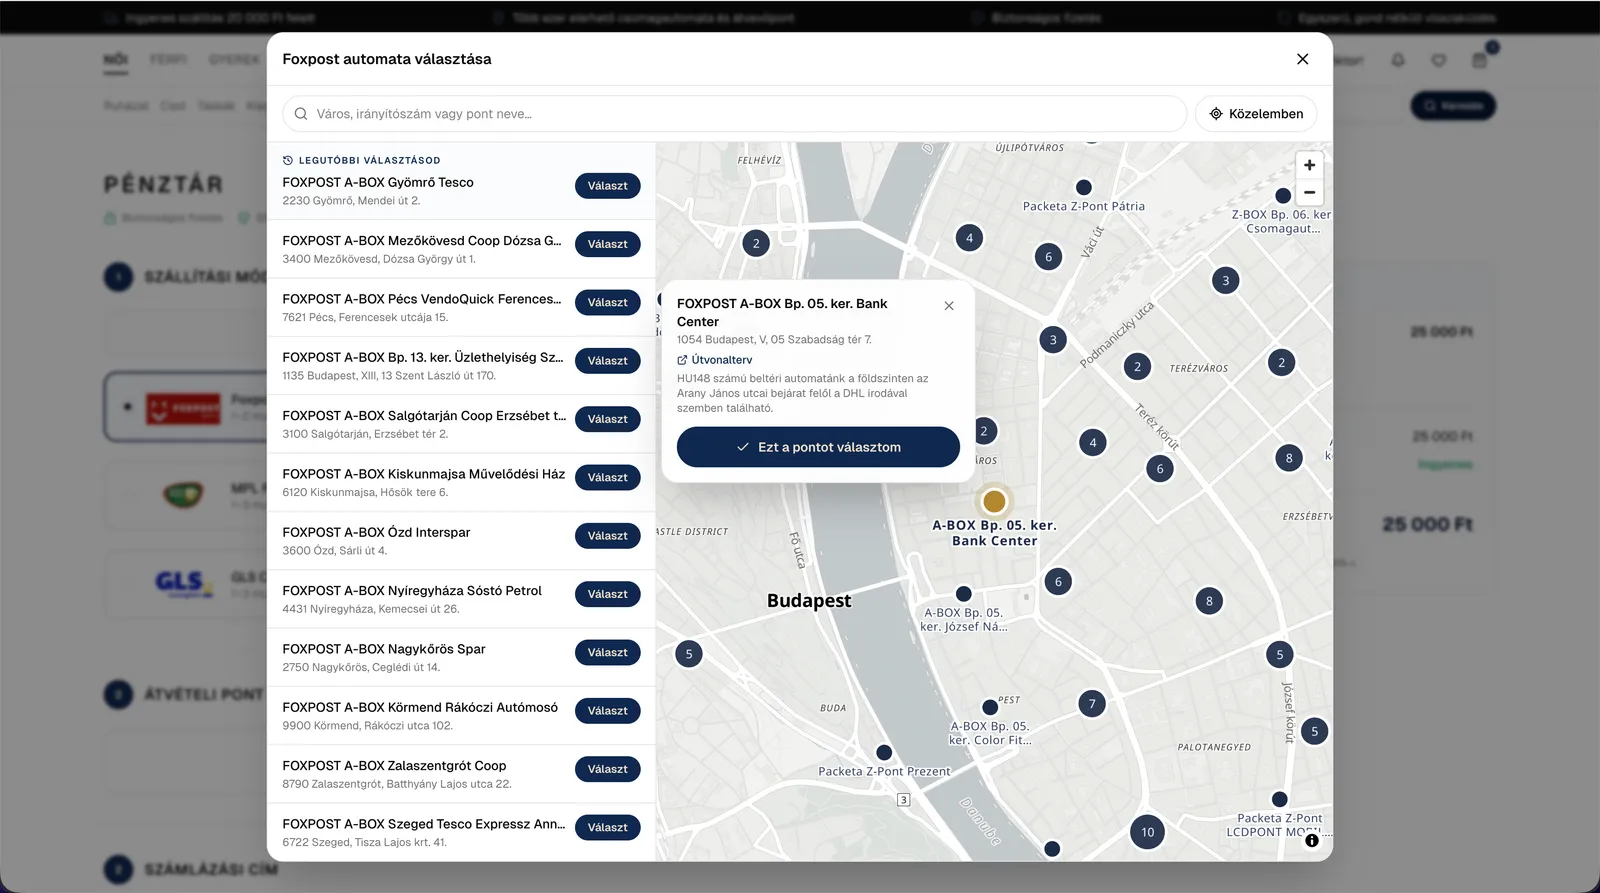1600x893 pixels.
Task: Click the A-BOX József Ná... map pin
Action: (964, 594)
